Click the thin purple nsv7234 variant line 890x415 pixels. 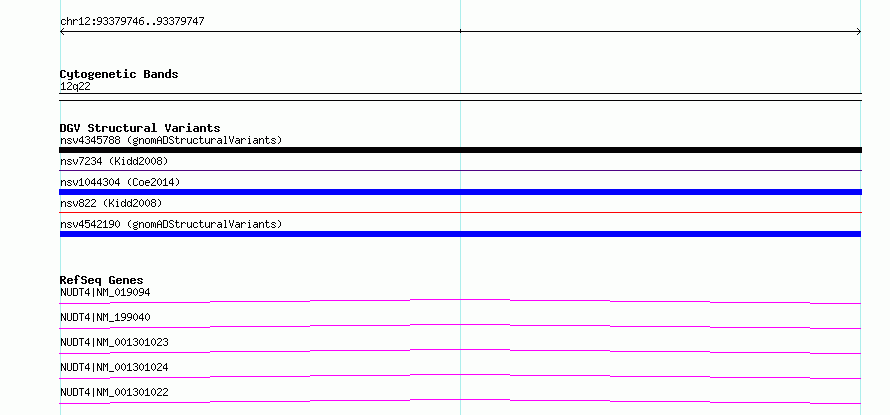pos(460,170)
